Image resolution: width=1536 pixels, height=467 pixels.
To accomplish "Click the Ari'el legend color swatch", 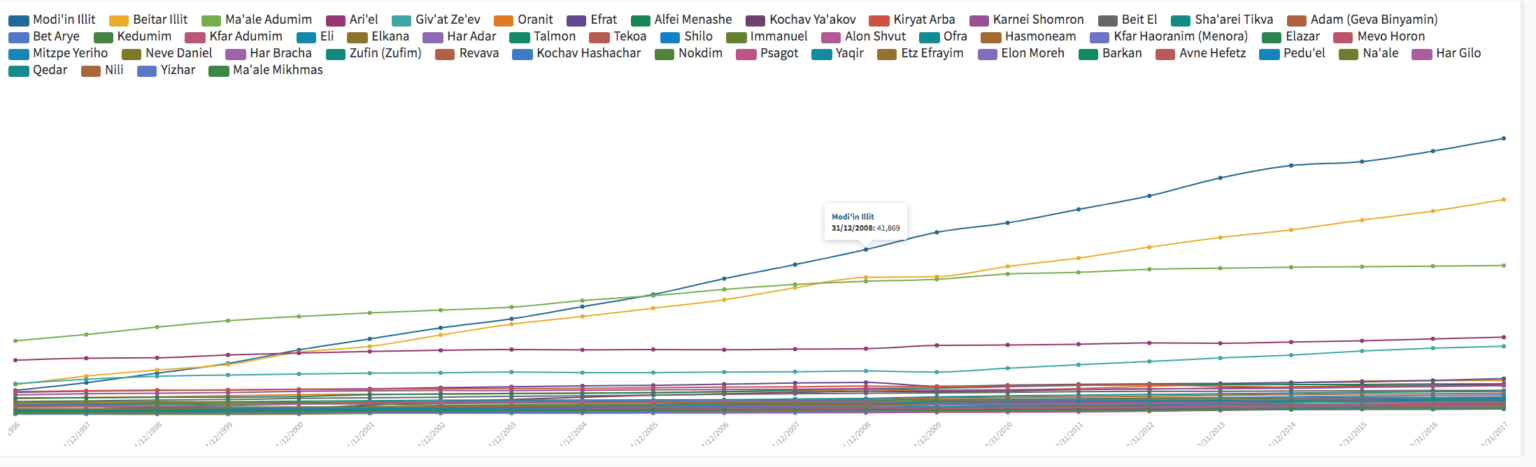I will [x=334, y=20].
